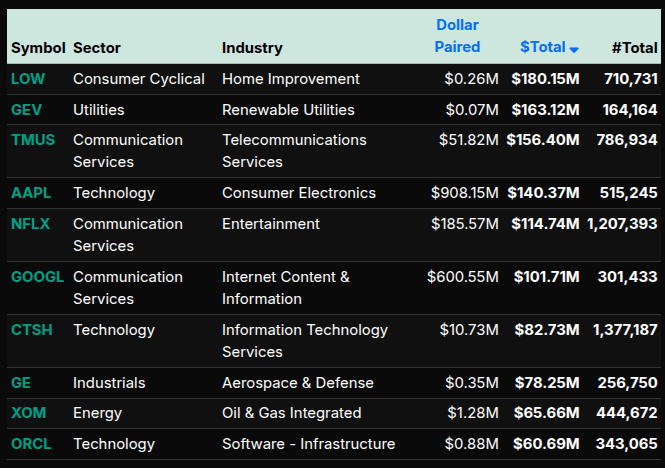665x468 pixels.
Task: Click the $Total sort descending arrow
Action: pyautogui.click(x=574, y=48)
